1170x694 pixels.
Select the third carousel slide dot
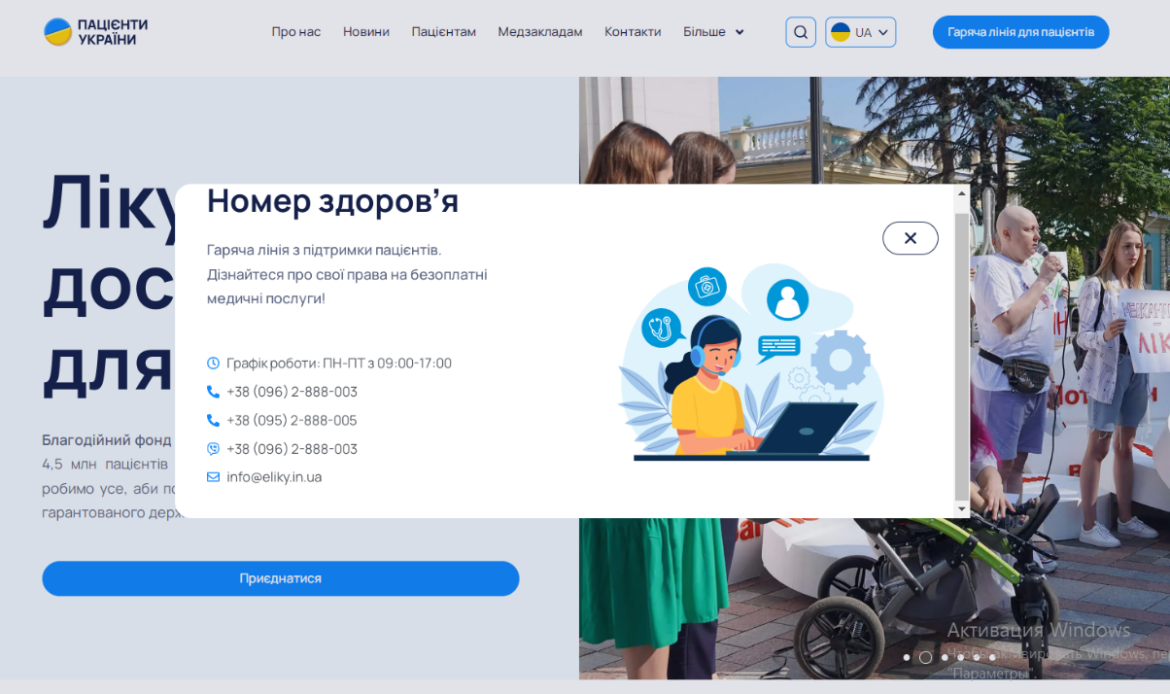point(945,657)
